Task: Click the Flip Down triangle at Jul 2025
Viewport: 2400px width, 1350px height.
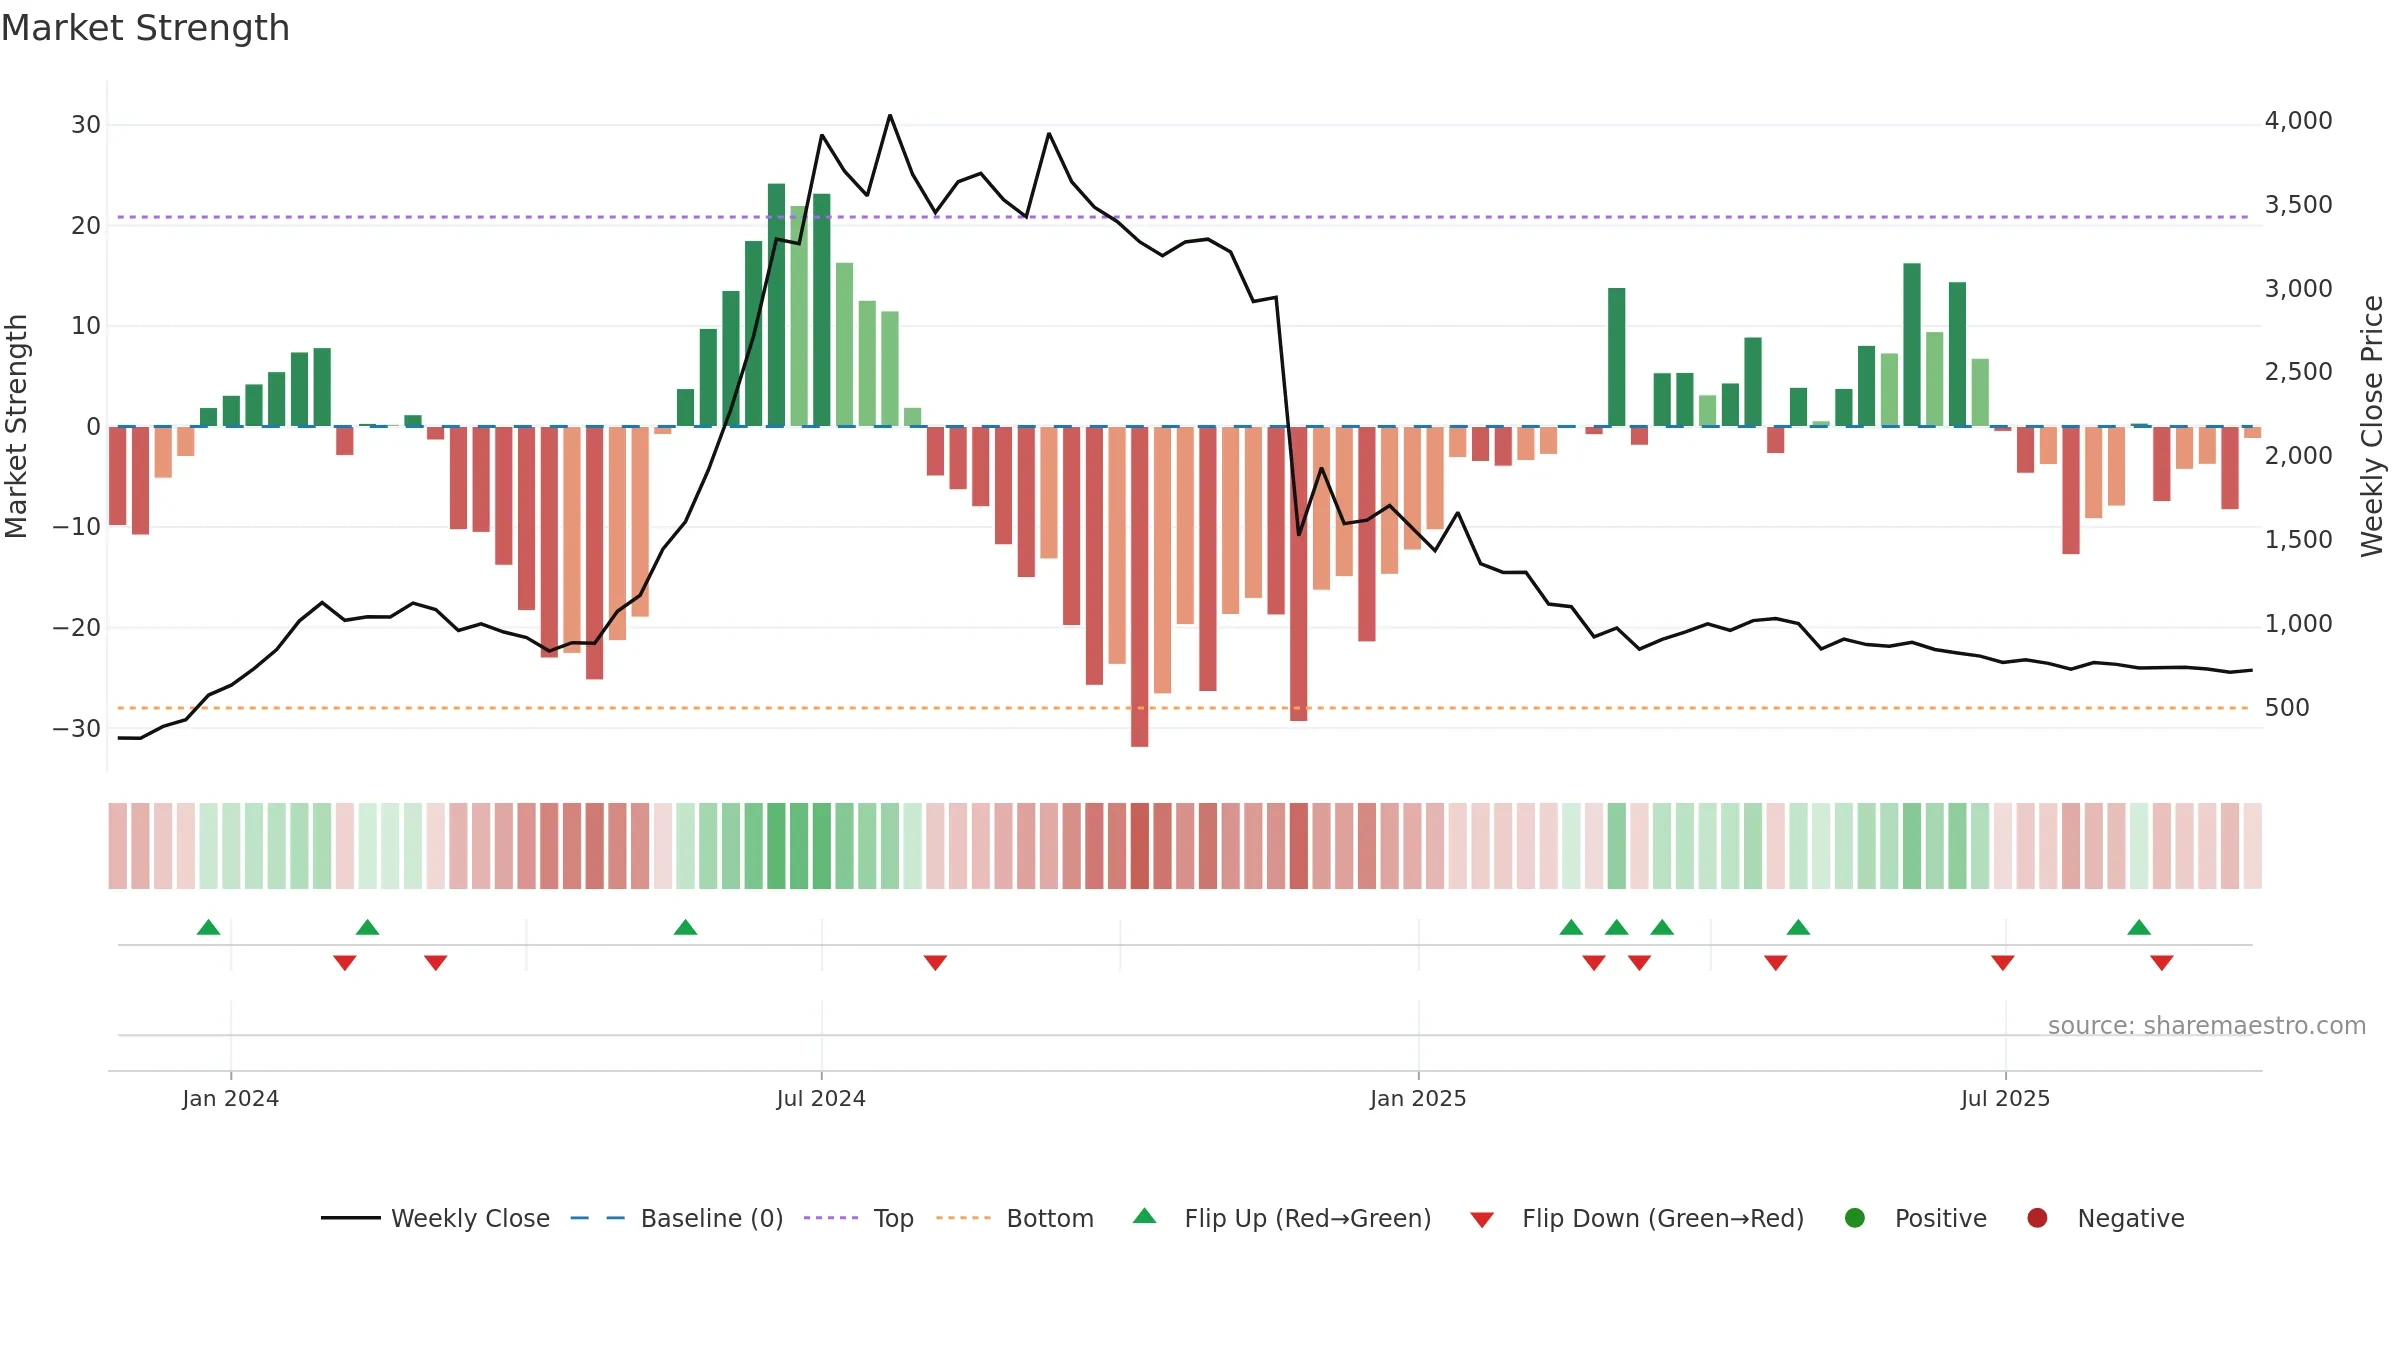Action: [x=2002, y=962]
